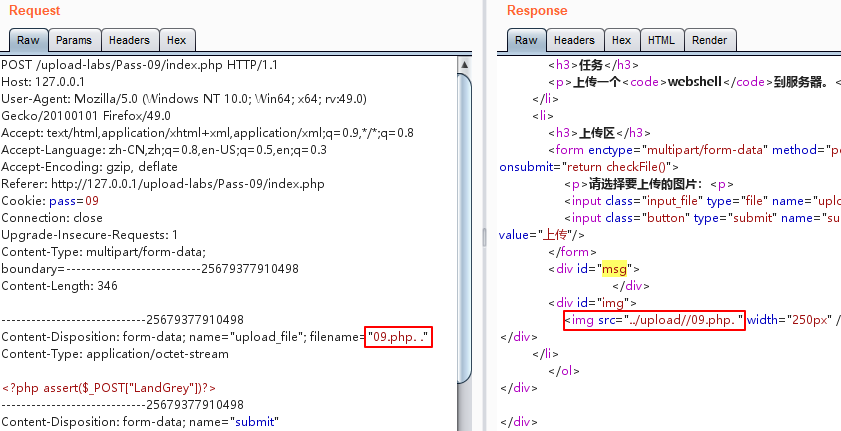
Task: Click the <h3>任务</h3> line in response
Action: [594, 65]
